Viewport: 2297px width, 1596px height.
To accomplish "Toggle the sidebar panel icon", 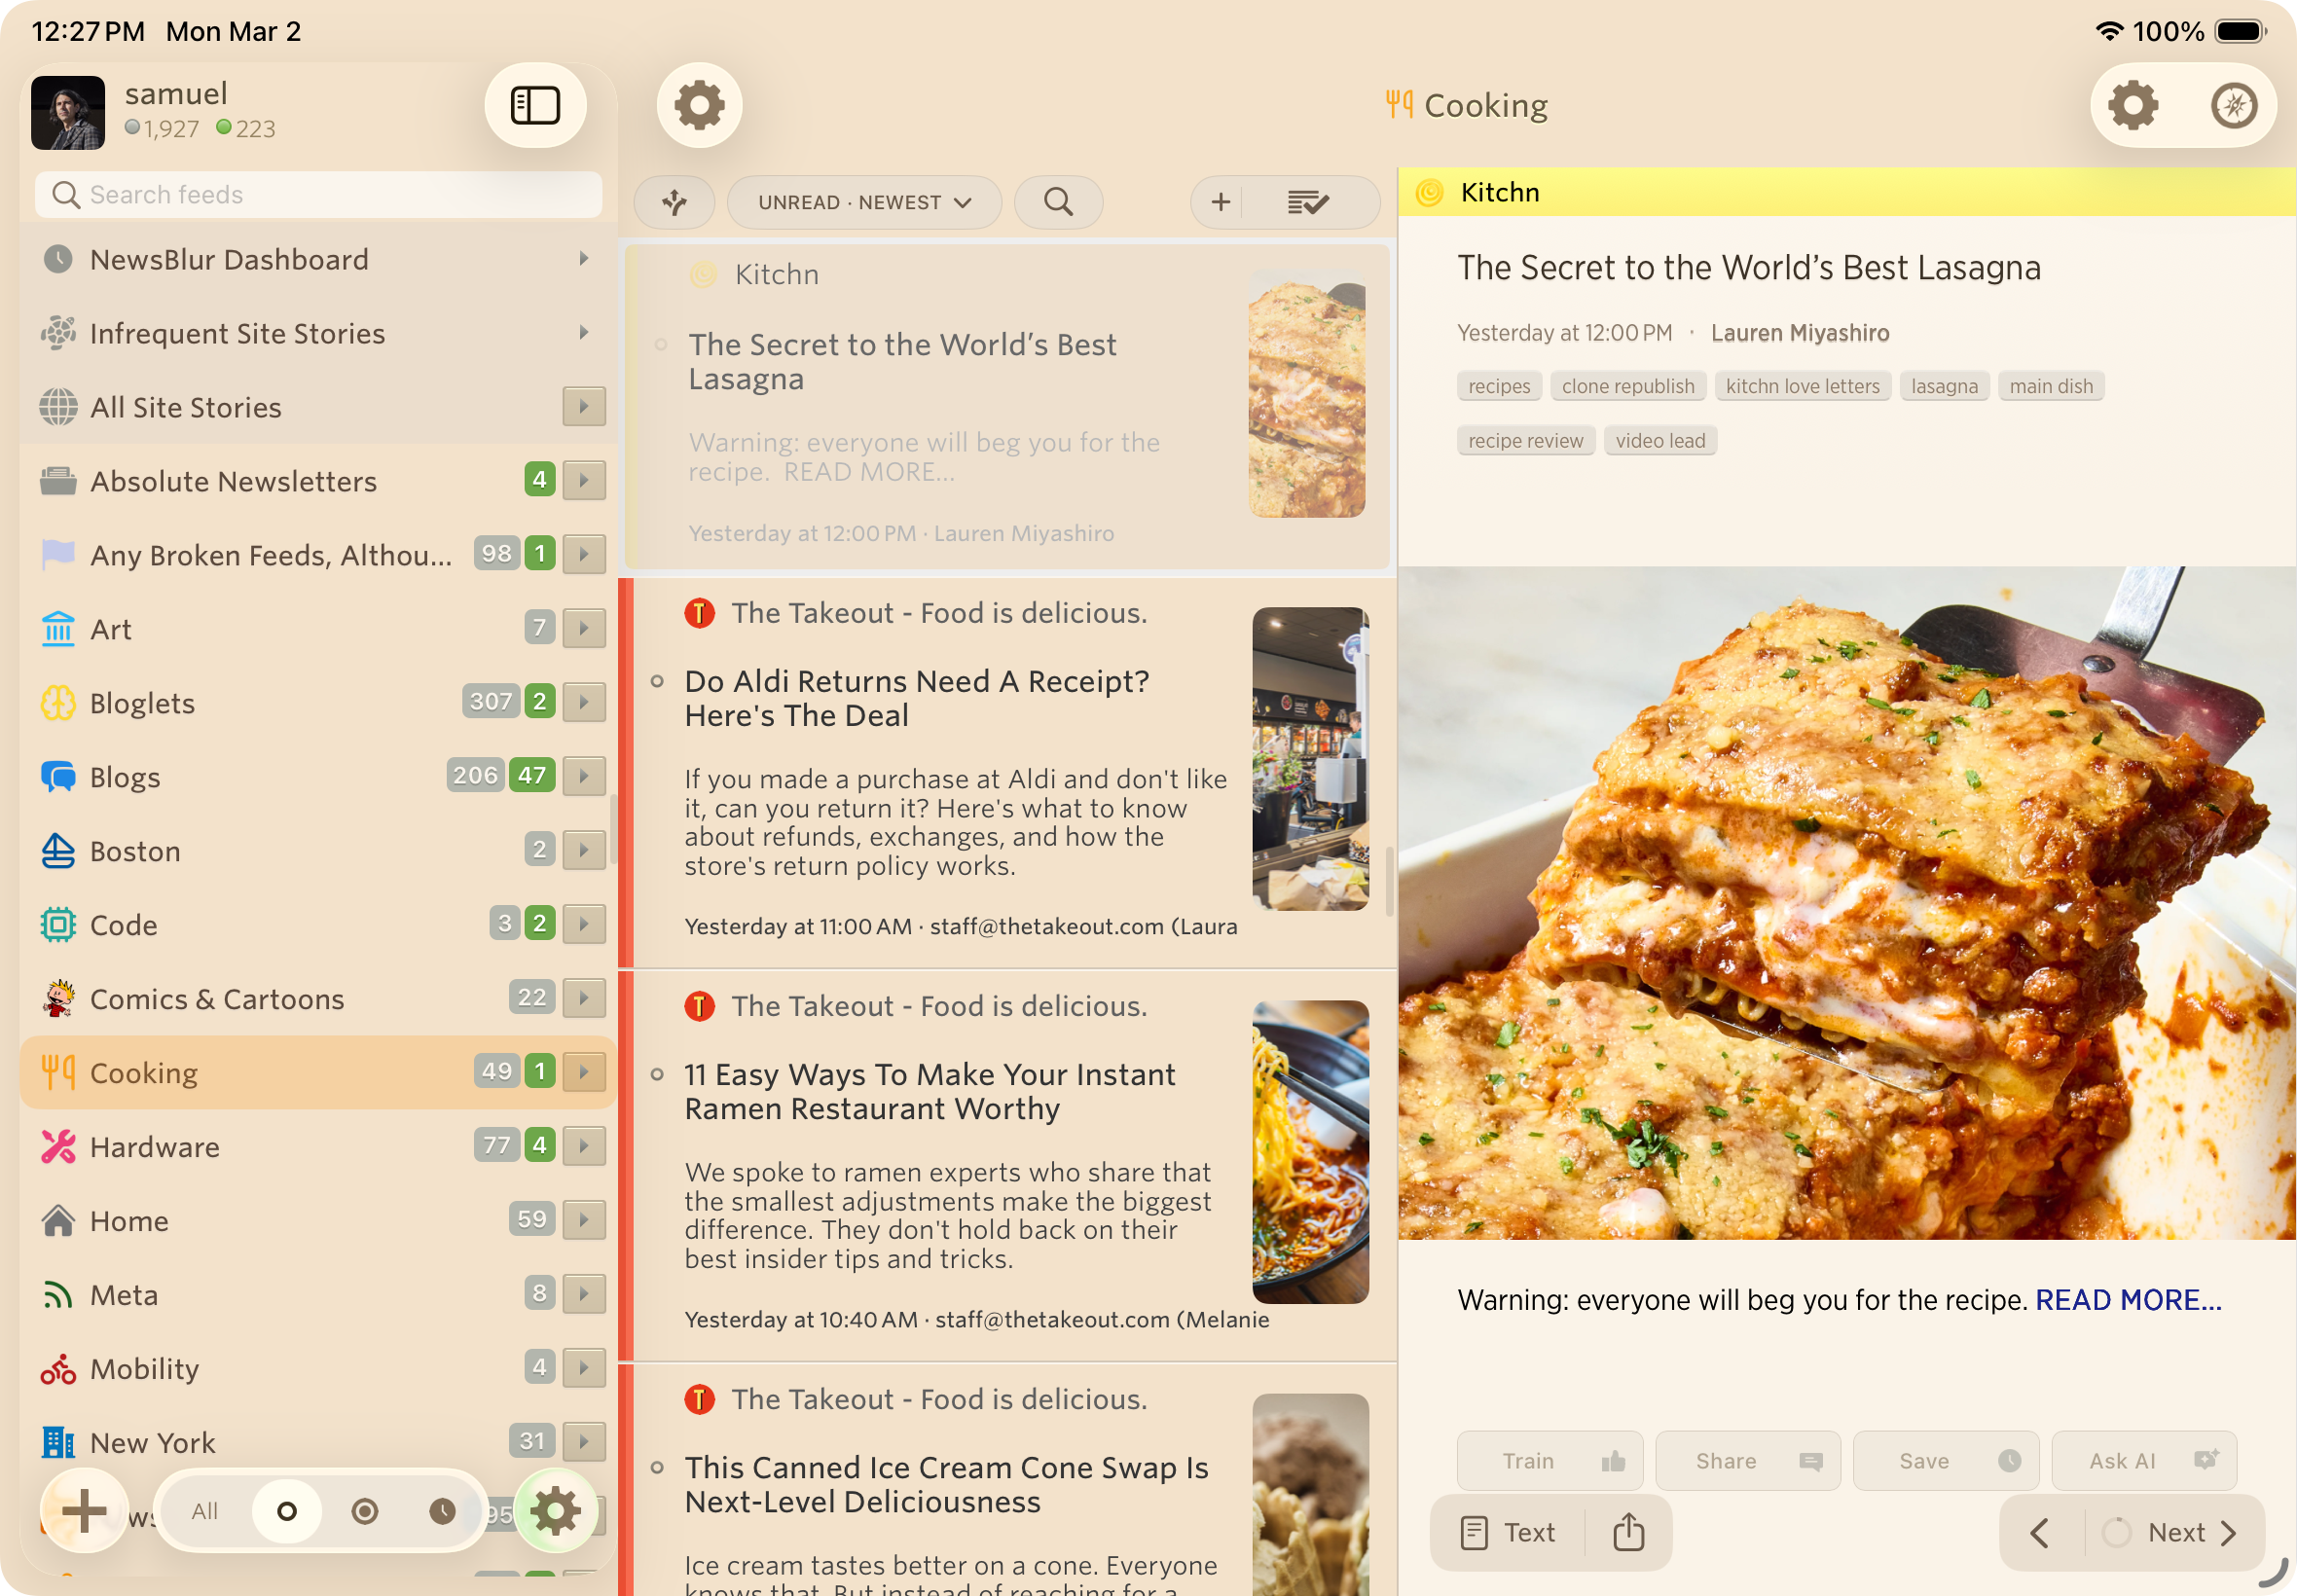I will 535,105.
